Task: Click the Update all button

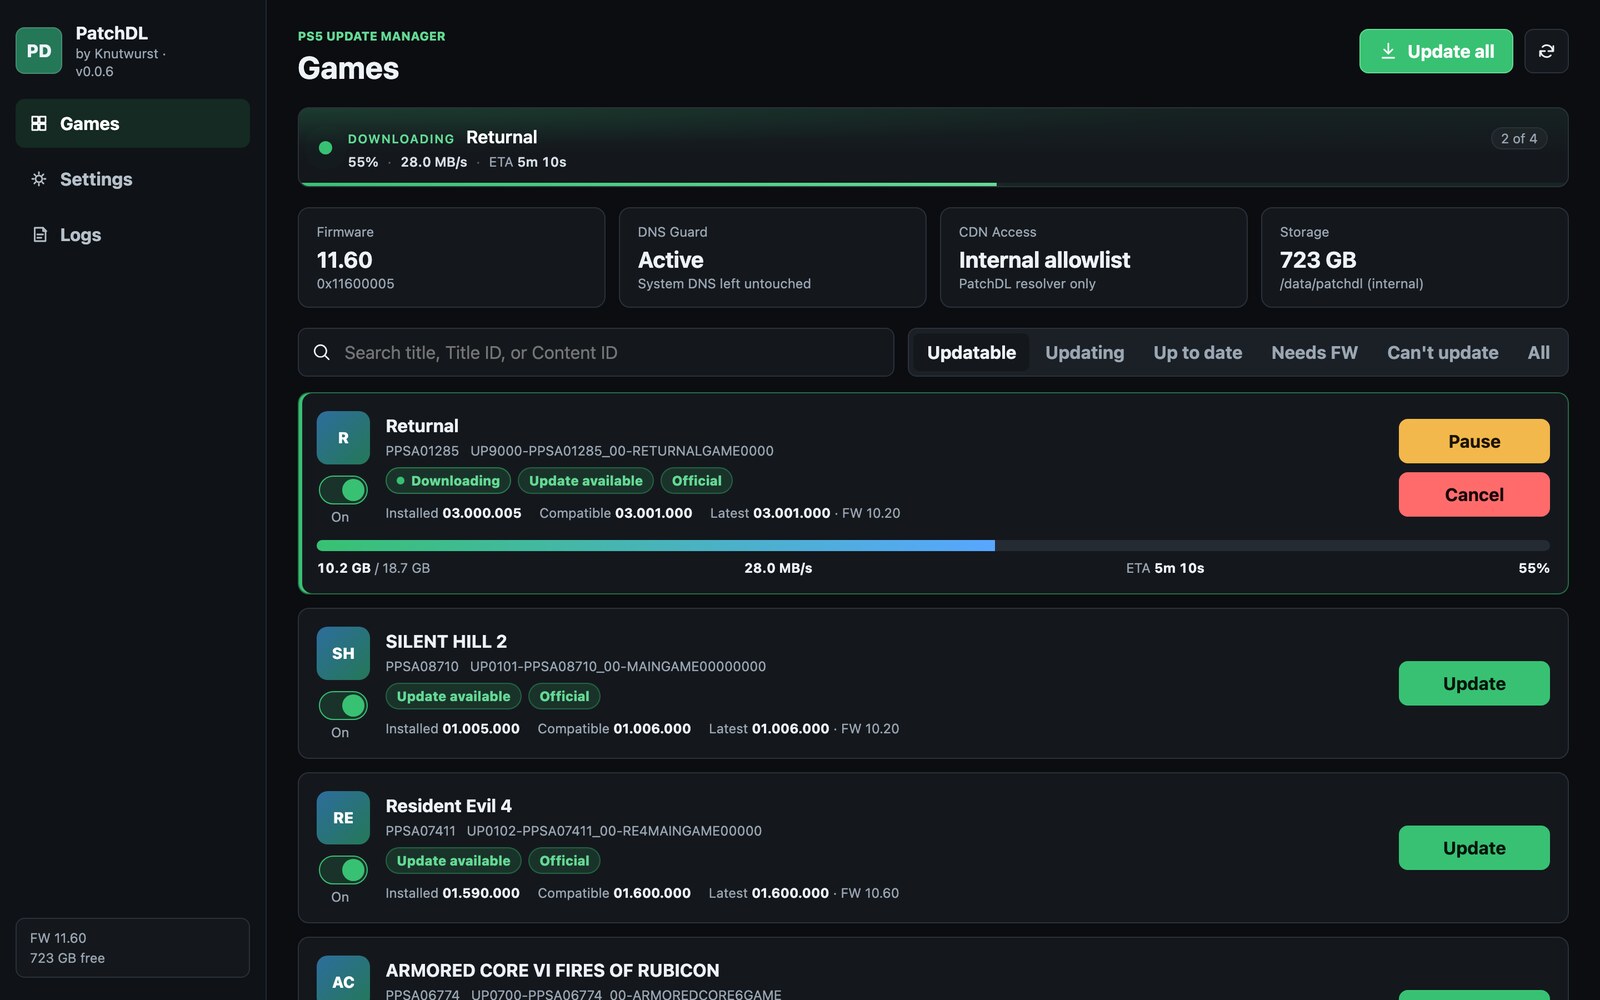Action: tap(1435, 51)
